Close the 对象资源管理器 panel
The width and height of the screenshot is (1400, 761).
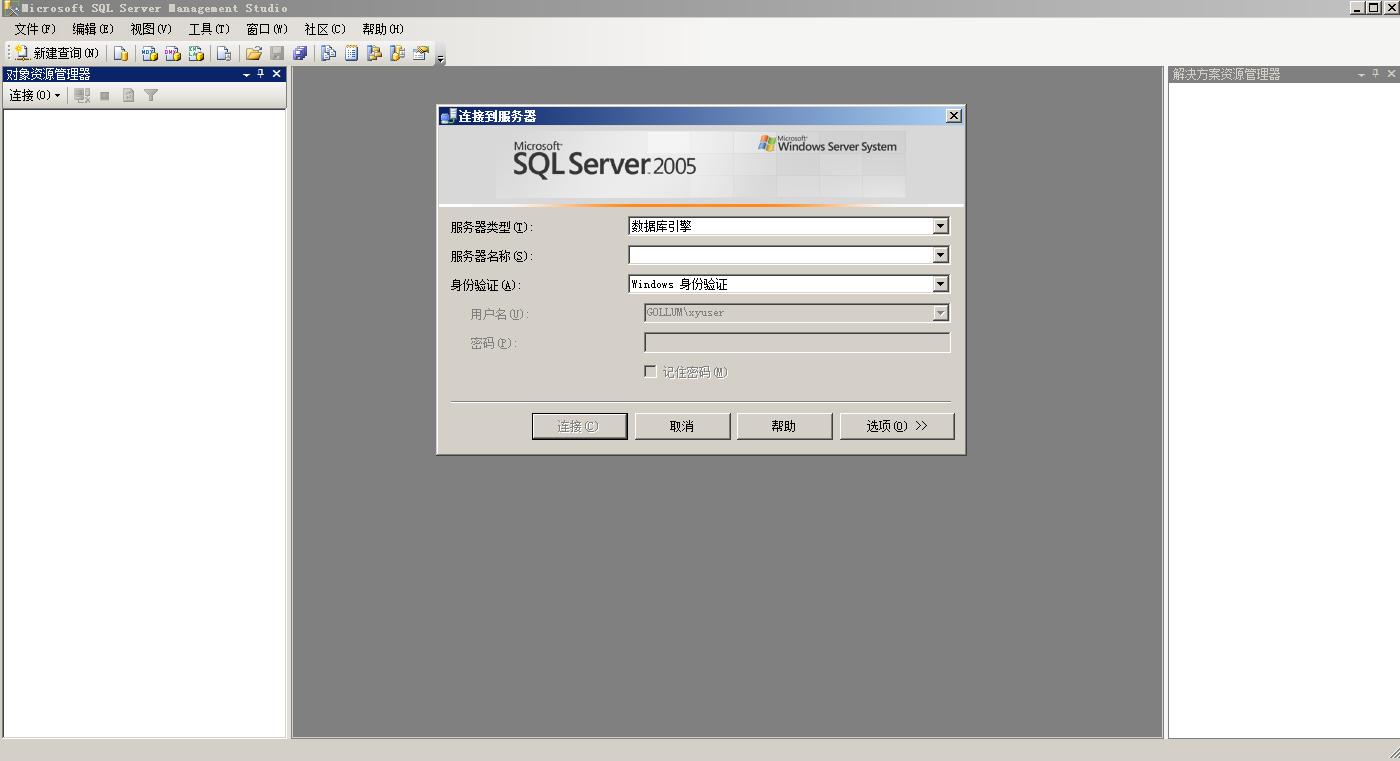(x=277, y=74)
